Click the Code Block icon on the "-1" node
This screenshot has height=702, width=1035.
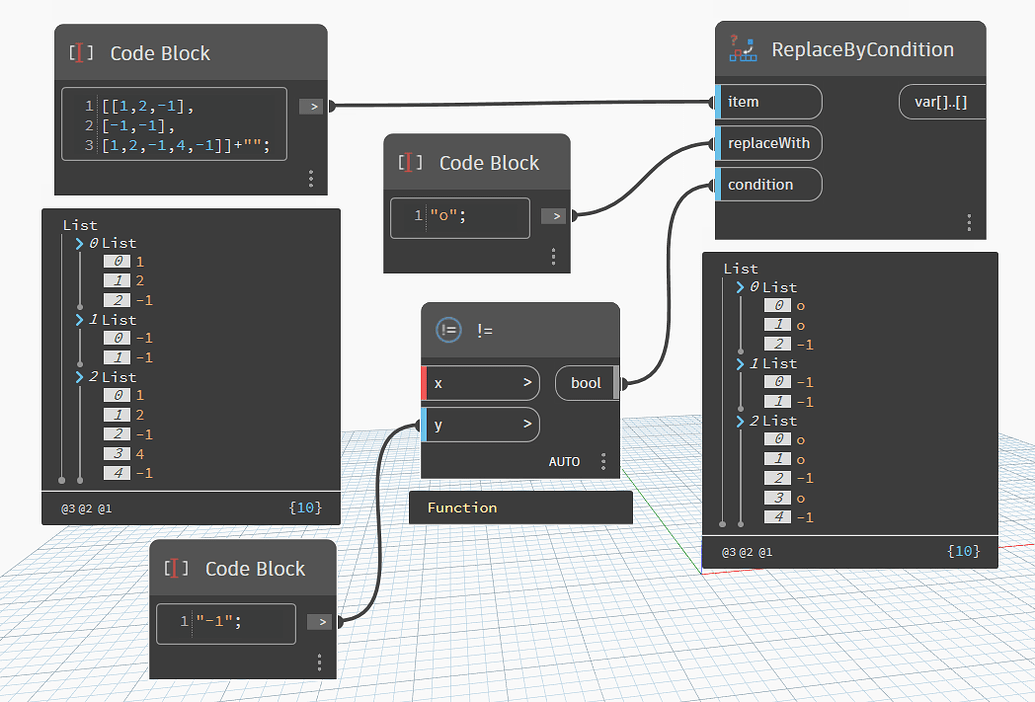click(x=176, y=568)
